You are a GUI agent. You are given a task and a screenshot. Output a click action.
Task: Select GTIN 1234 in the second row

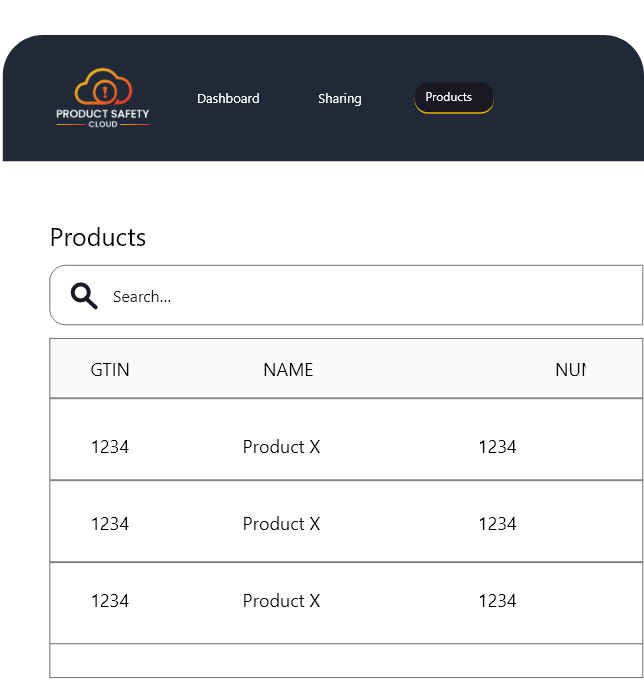(x=110, y=524)
